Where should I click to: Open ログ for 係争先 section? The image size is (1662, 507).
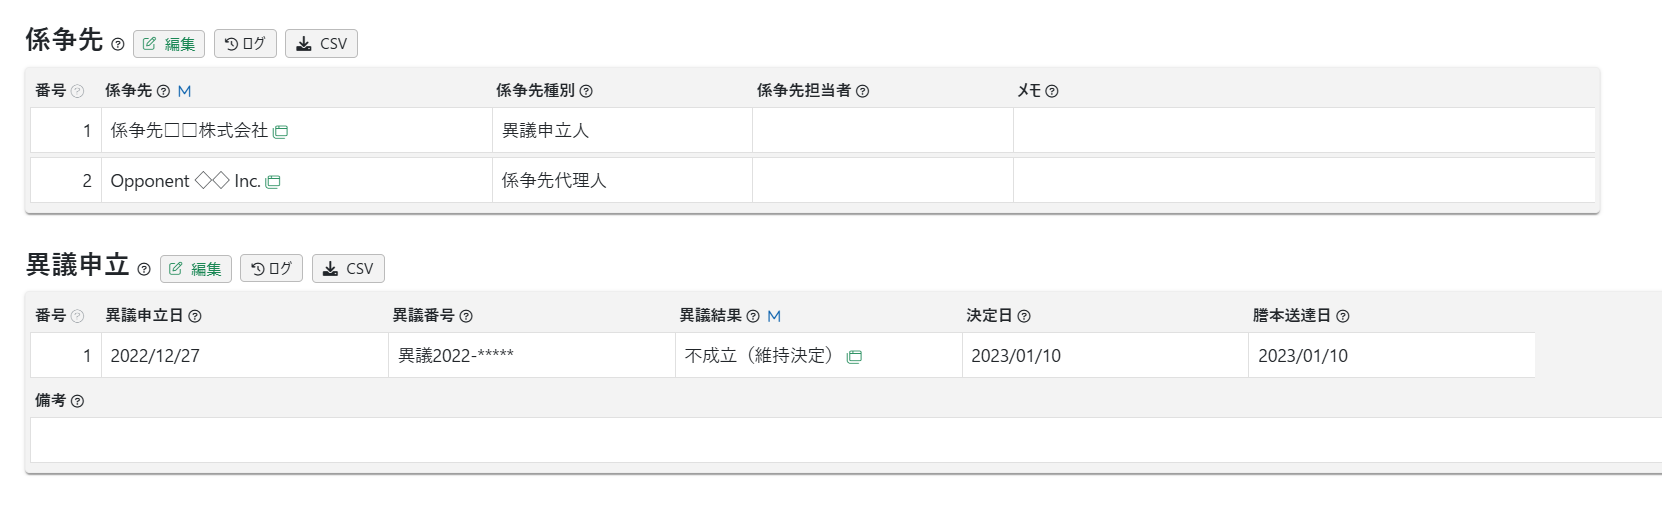pos(245,44)
